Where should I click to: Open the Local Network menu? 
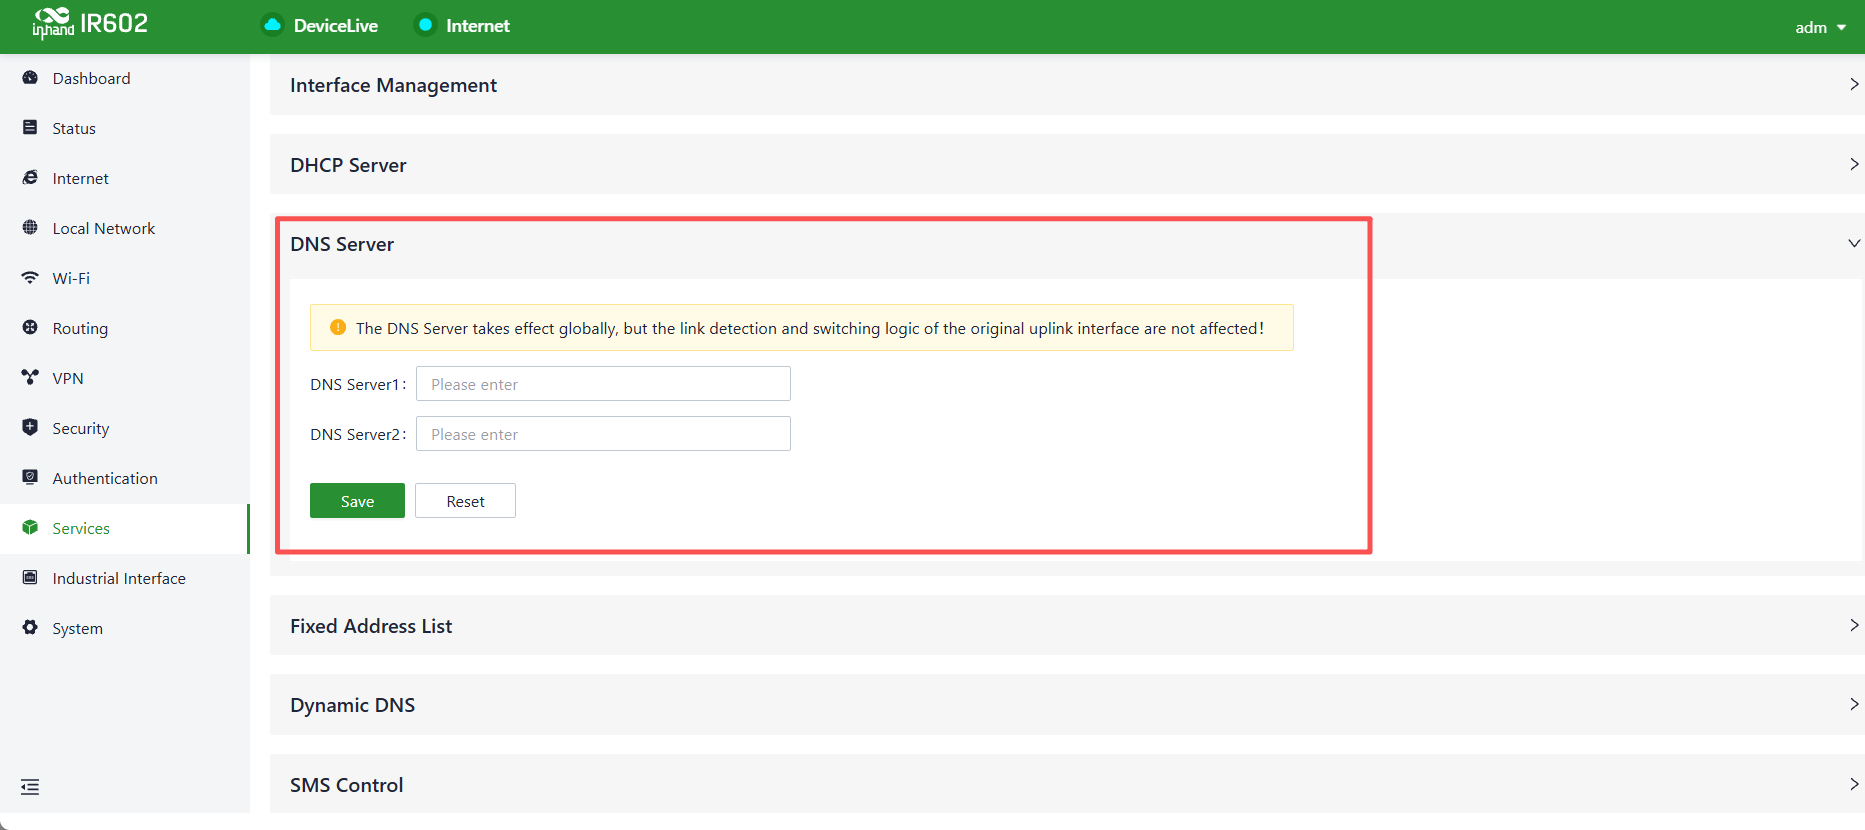point(125,228)
